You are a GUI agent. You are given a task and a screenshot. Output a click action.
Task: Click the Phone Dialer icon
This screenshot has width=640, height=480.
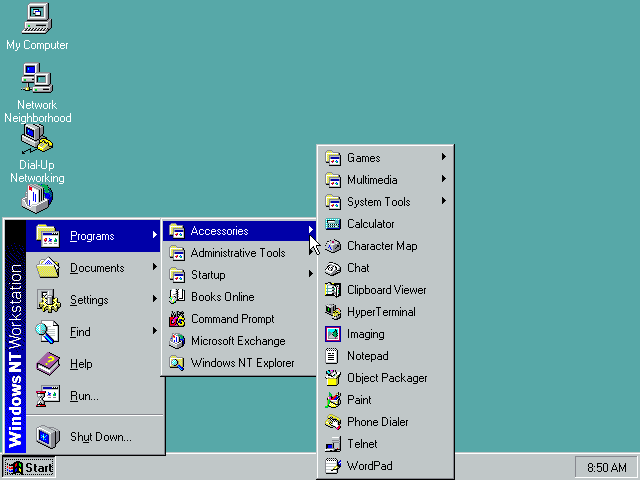(x=333, y=422)
